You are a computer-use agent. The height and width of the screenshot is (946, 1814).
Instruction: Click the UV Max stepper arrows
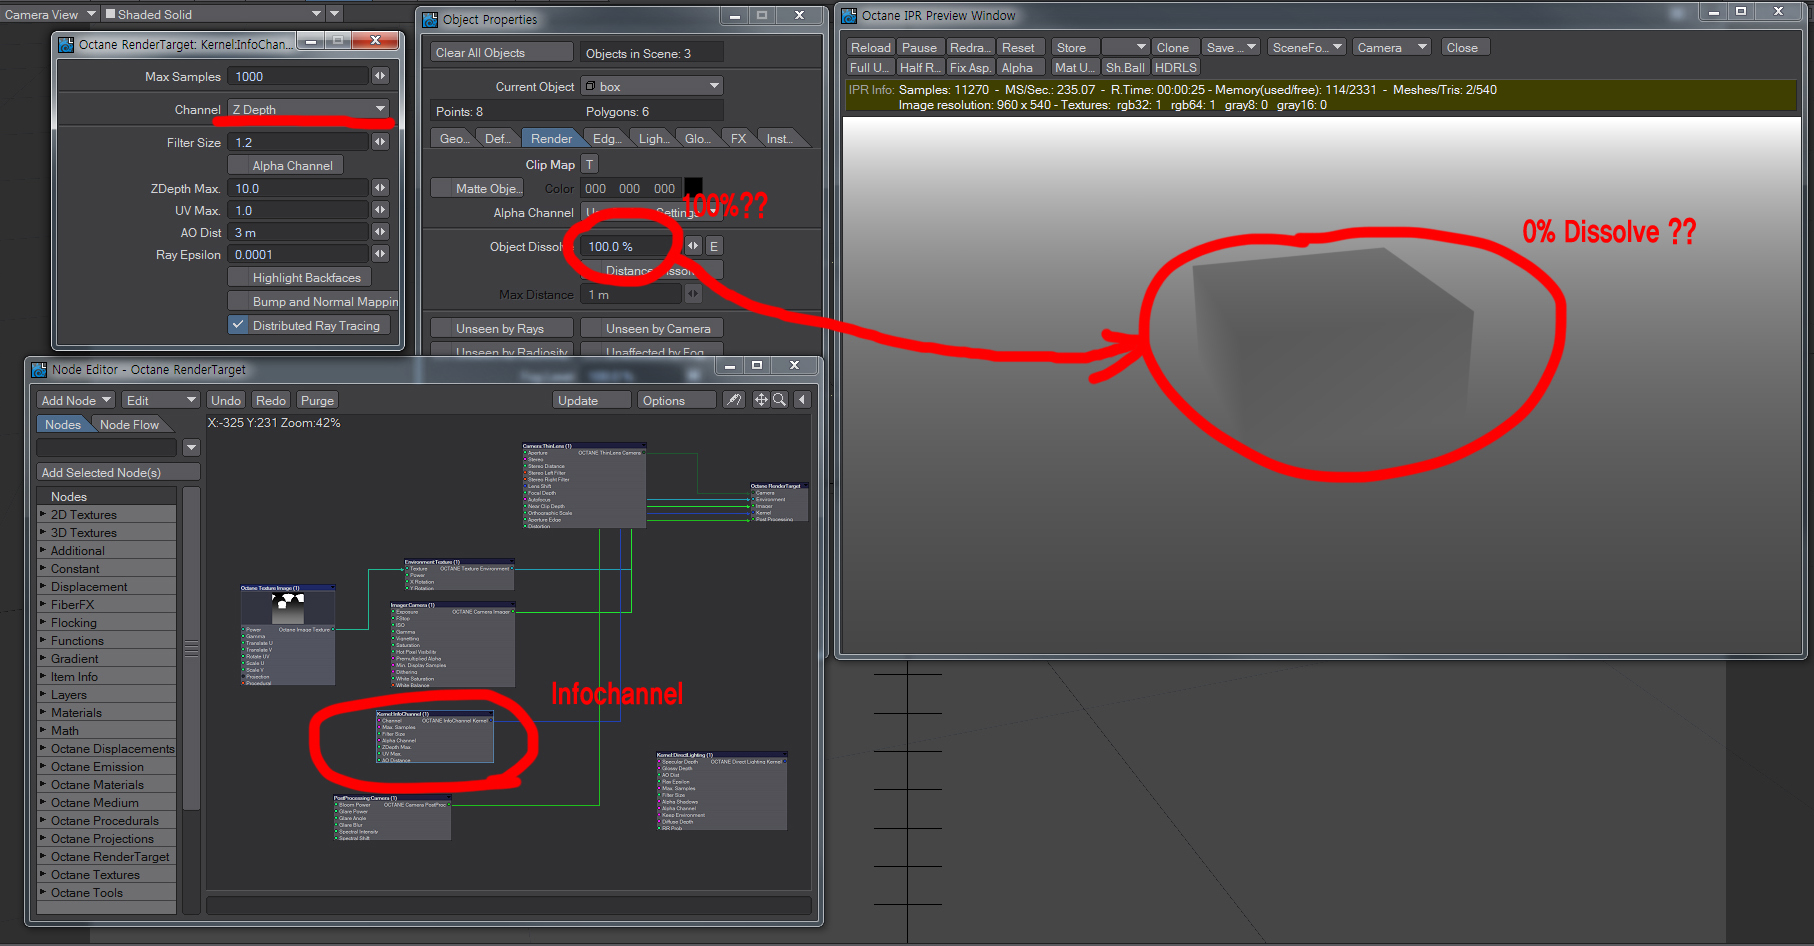tap(380, 210)
